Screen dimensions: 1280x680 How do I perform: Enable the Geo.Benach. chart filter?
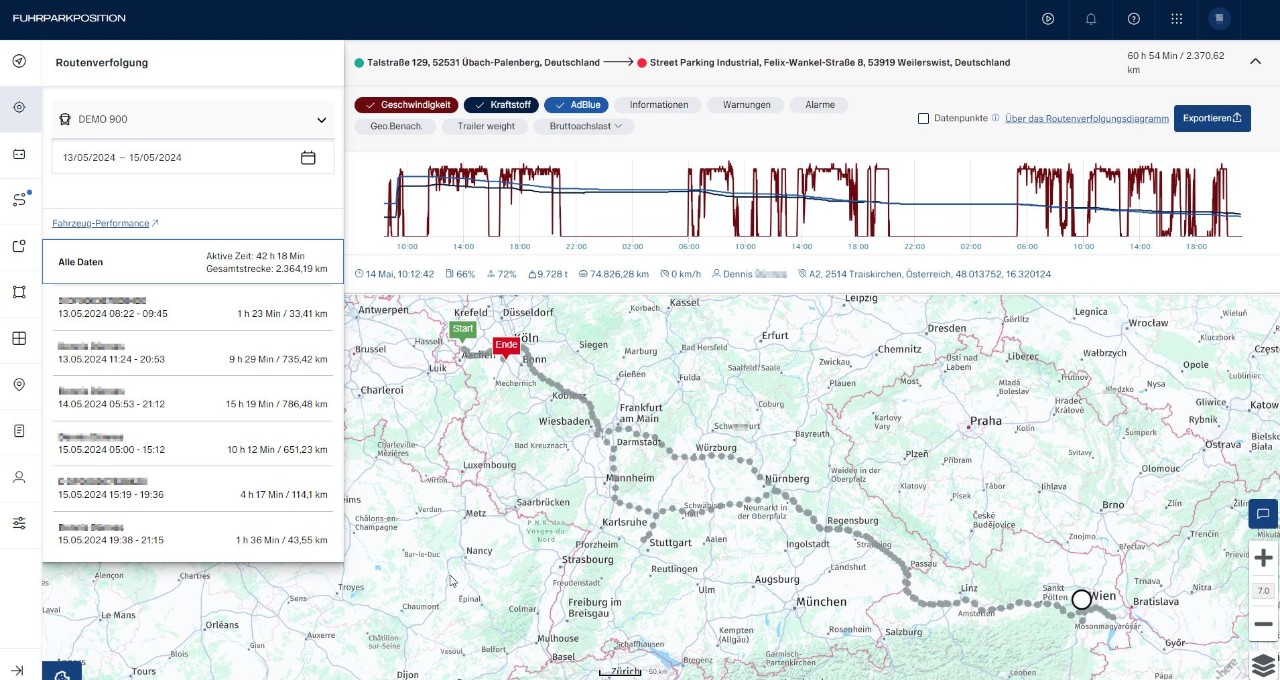point(396,126)
